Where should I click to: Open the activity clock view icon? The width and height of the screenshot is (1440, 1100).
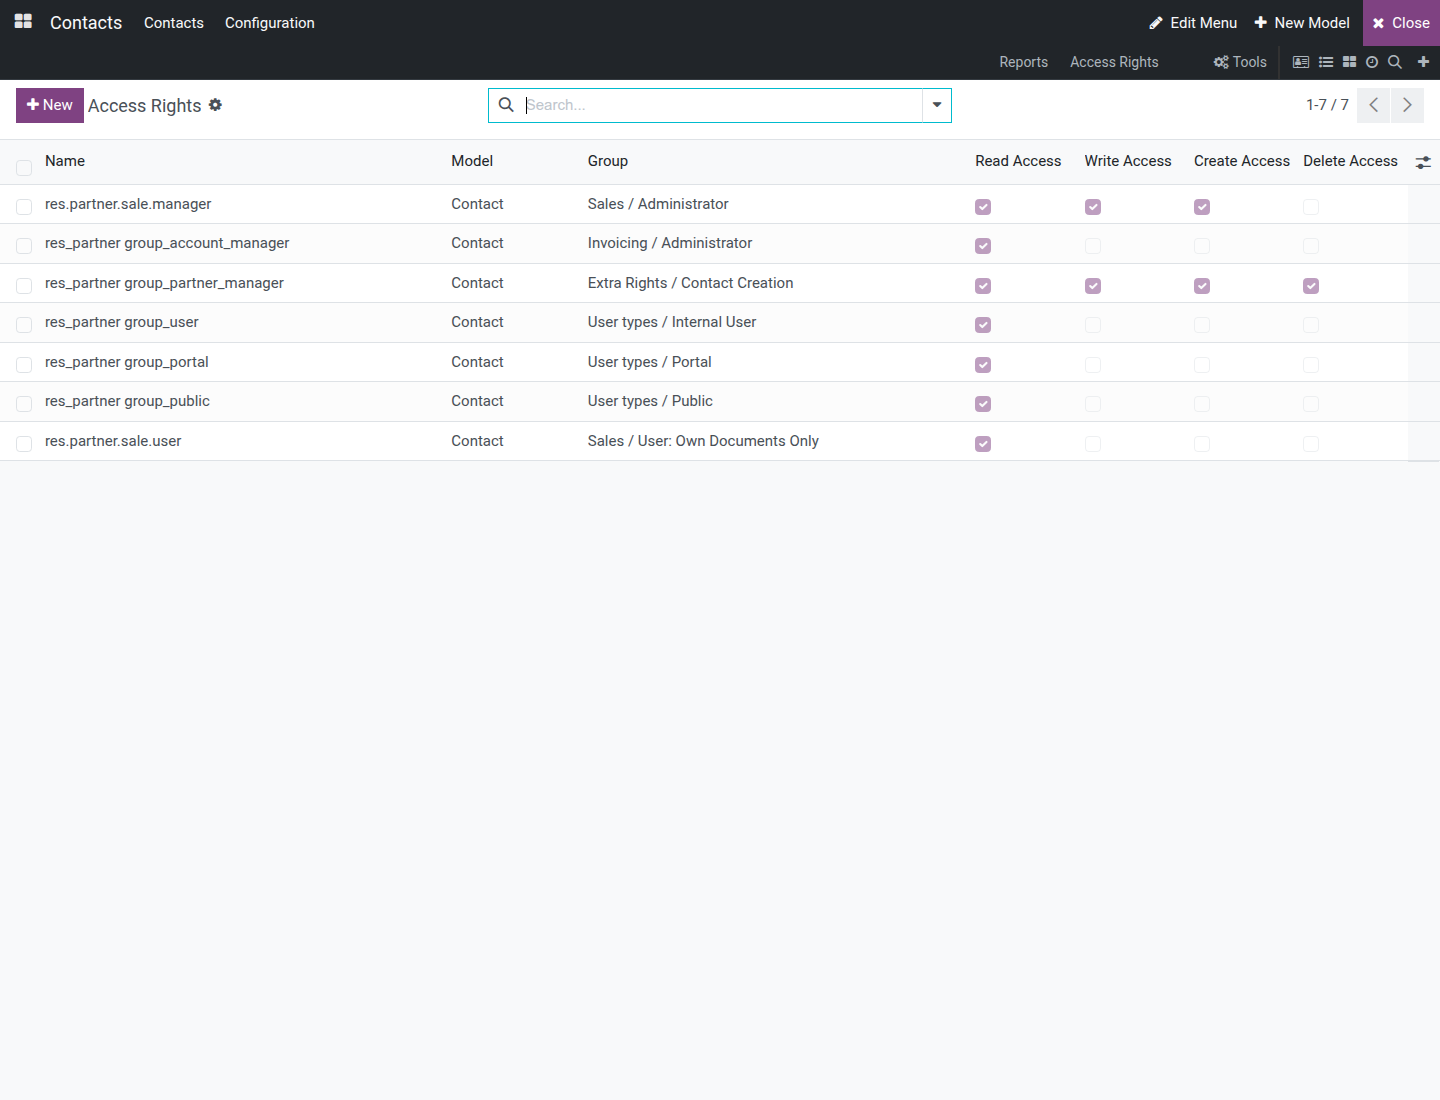coord(1372,62)
